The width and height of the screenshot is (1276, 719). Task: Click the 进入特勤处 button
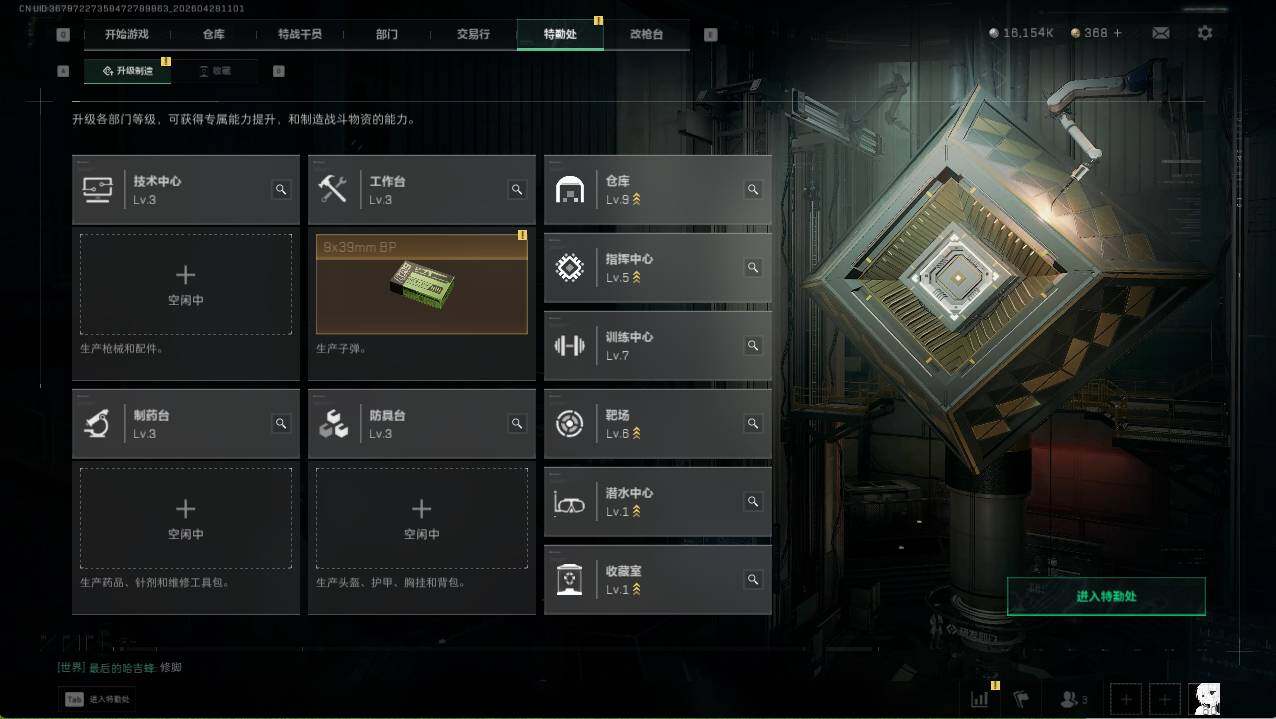1106,596
